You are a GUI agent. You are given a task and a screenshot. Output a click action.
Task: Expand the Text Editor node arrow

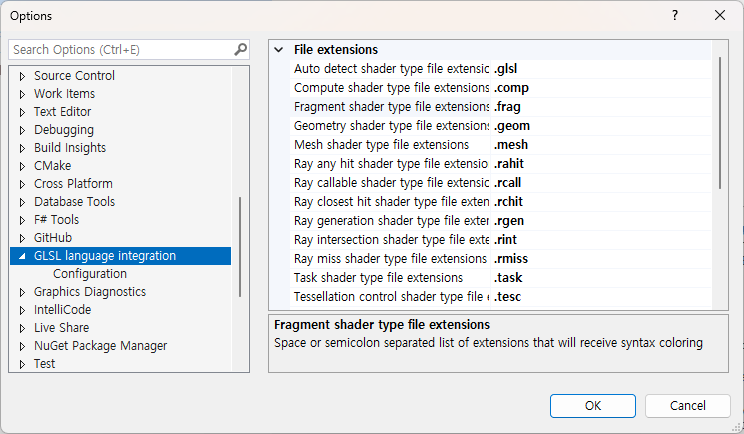(x=22, y=112)
